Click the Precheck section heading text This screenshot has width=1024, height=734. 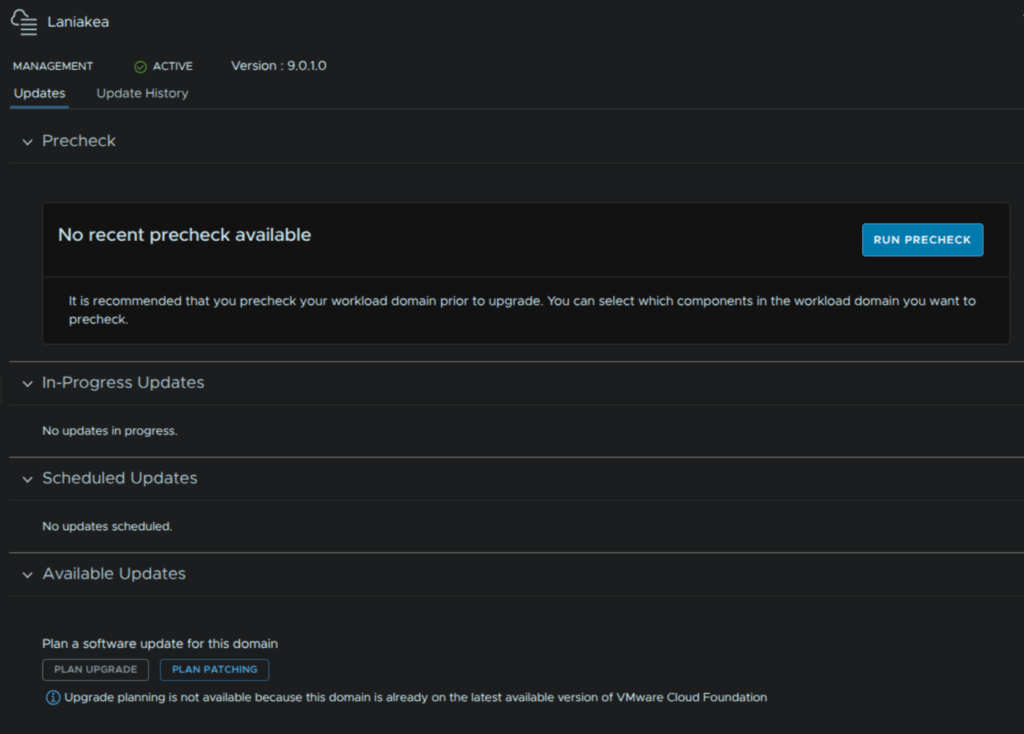tap(79, 141)
